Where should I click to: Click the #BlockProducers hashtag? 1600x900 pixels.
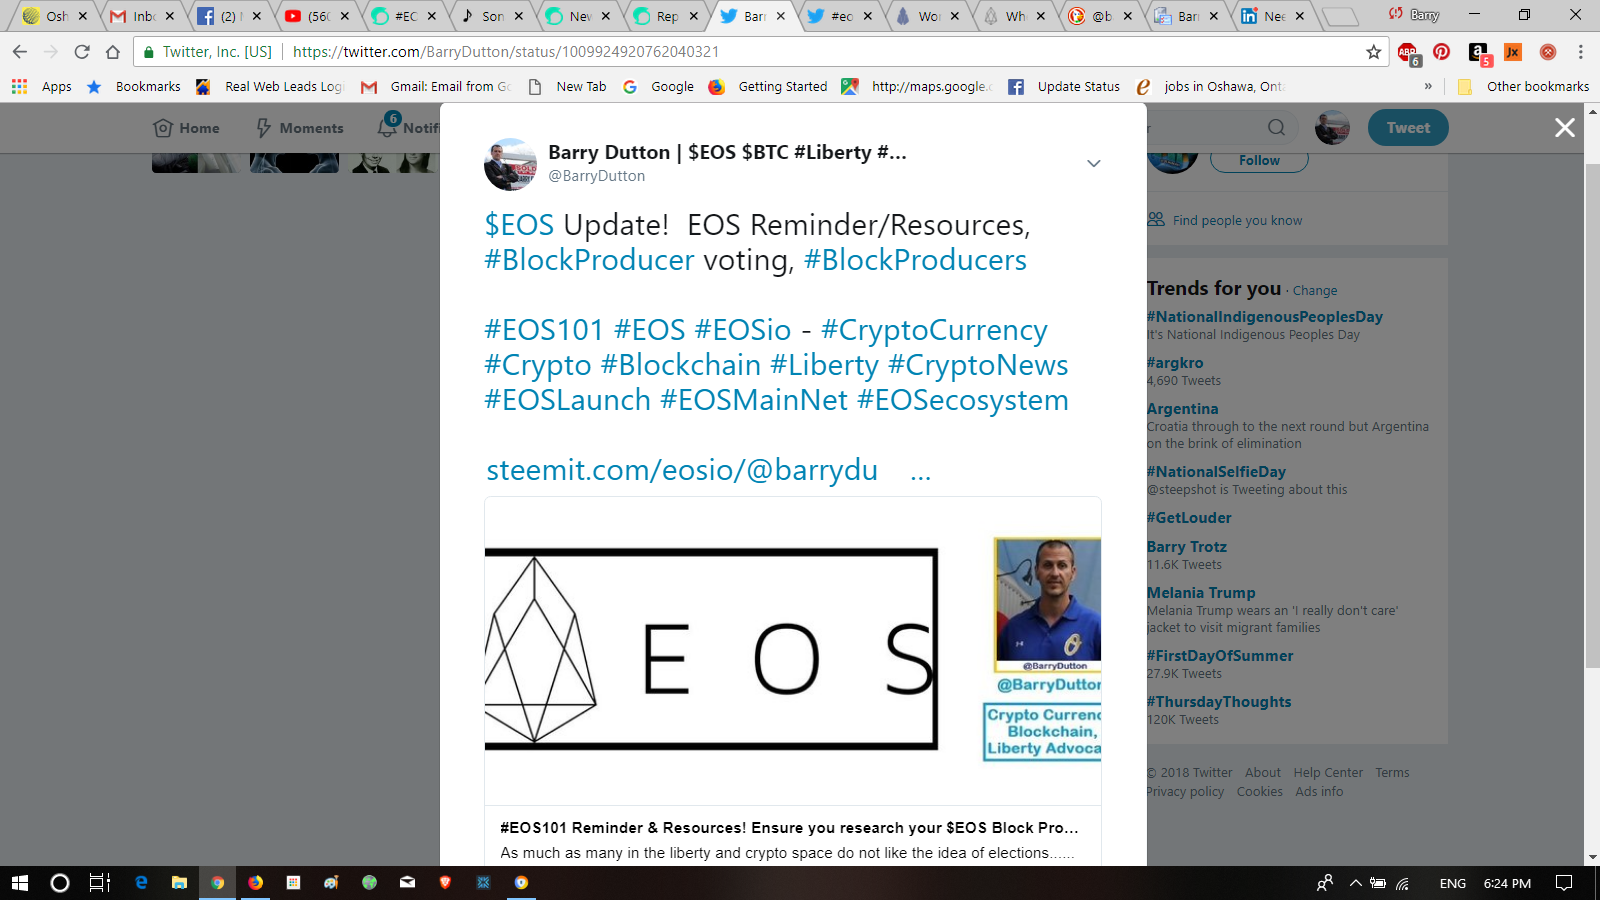click(x=915, y=260)
